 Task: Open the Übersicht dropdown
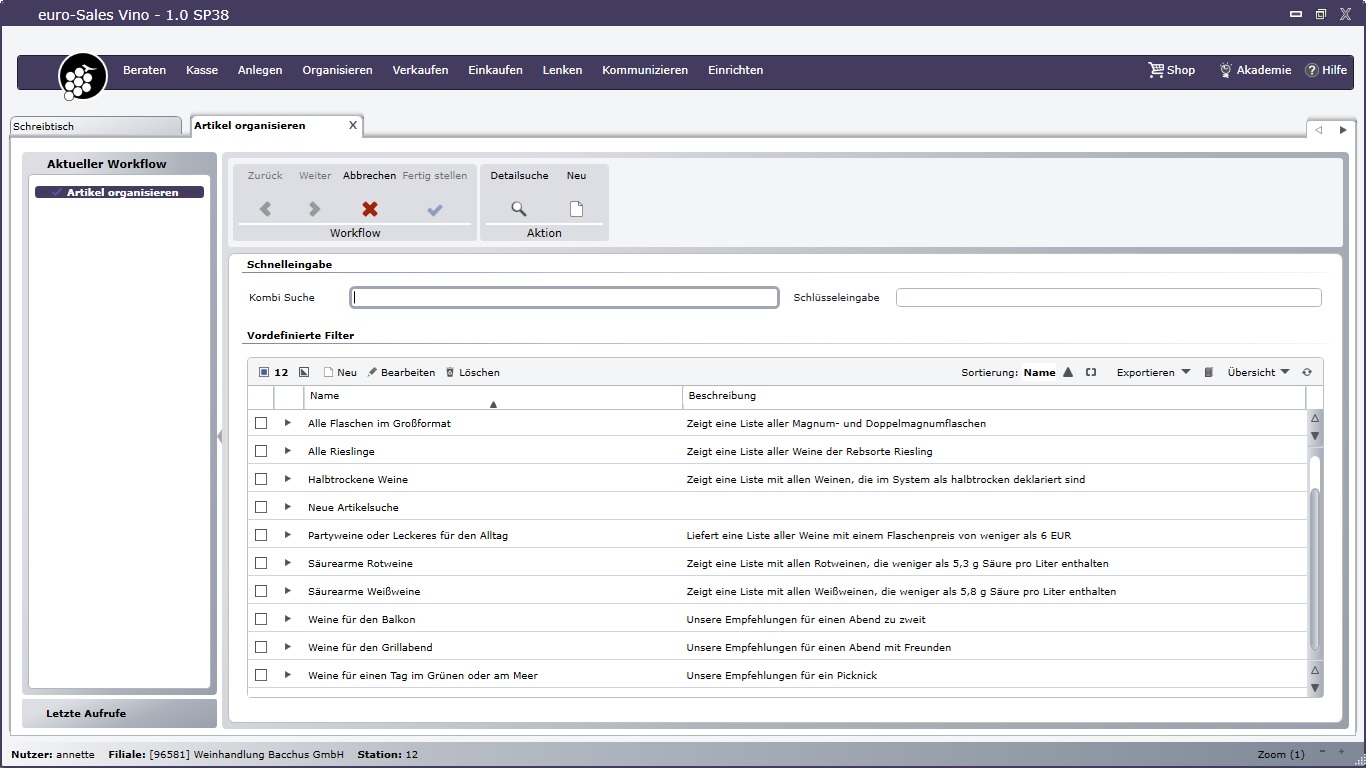click(x=1258, y=372)
